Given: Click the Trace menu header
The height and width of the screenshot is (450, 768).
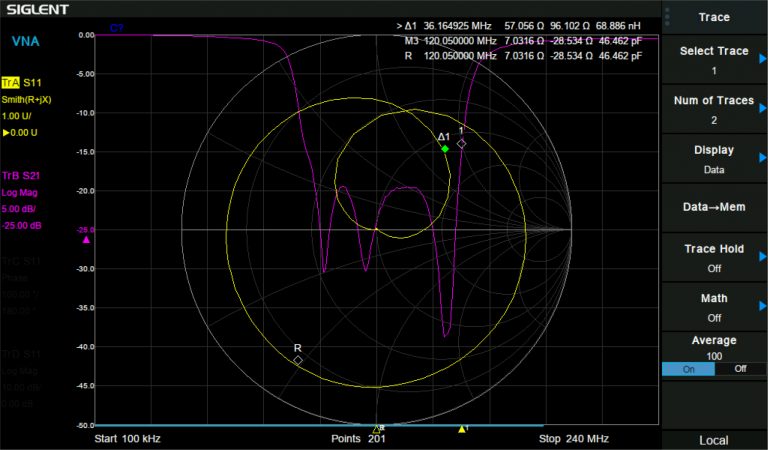Looking at the screenshot, I should tap(713, 17).
